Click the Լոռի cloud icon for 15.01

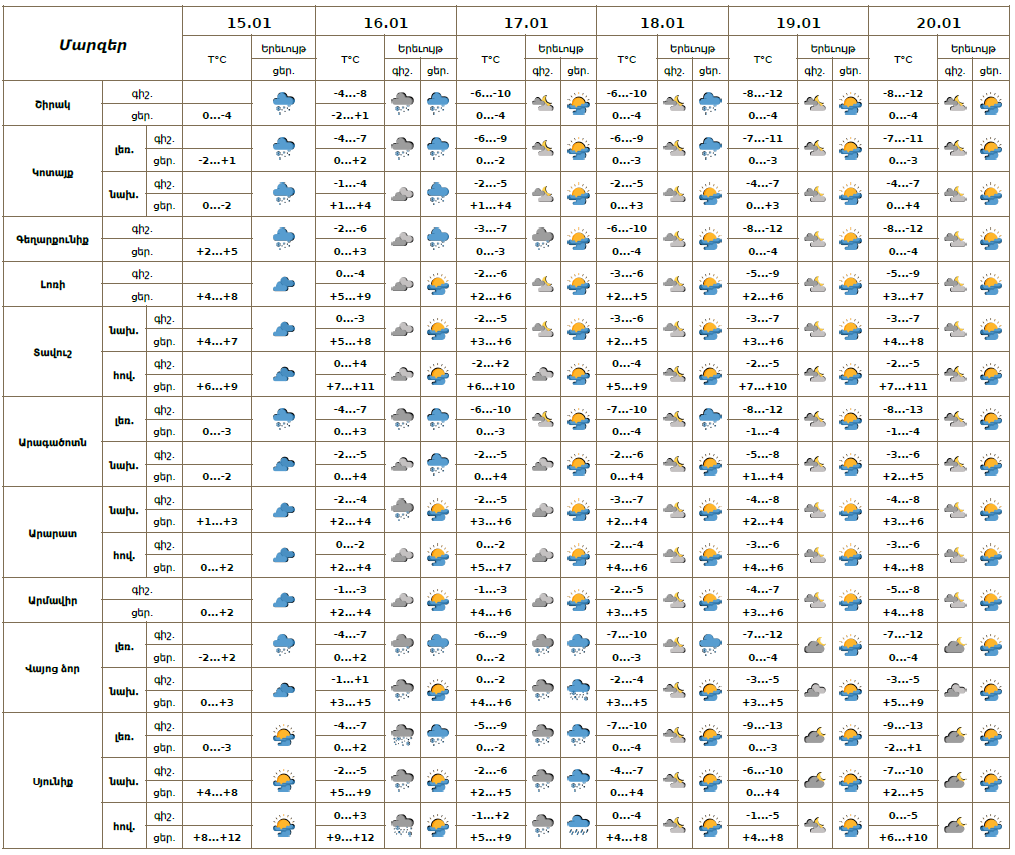[283, 284]
